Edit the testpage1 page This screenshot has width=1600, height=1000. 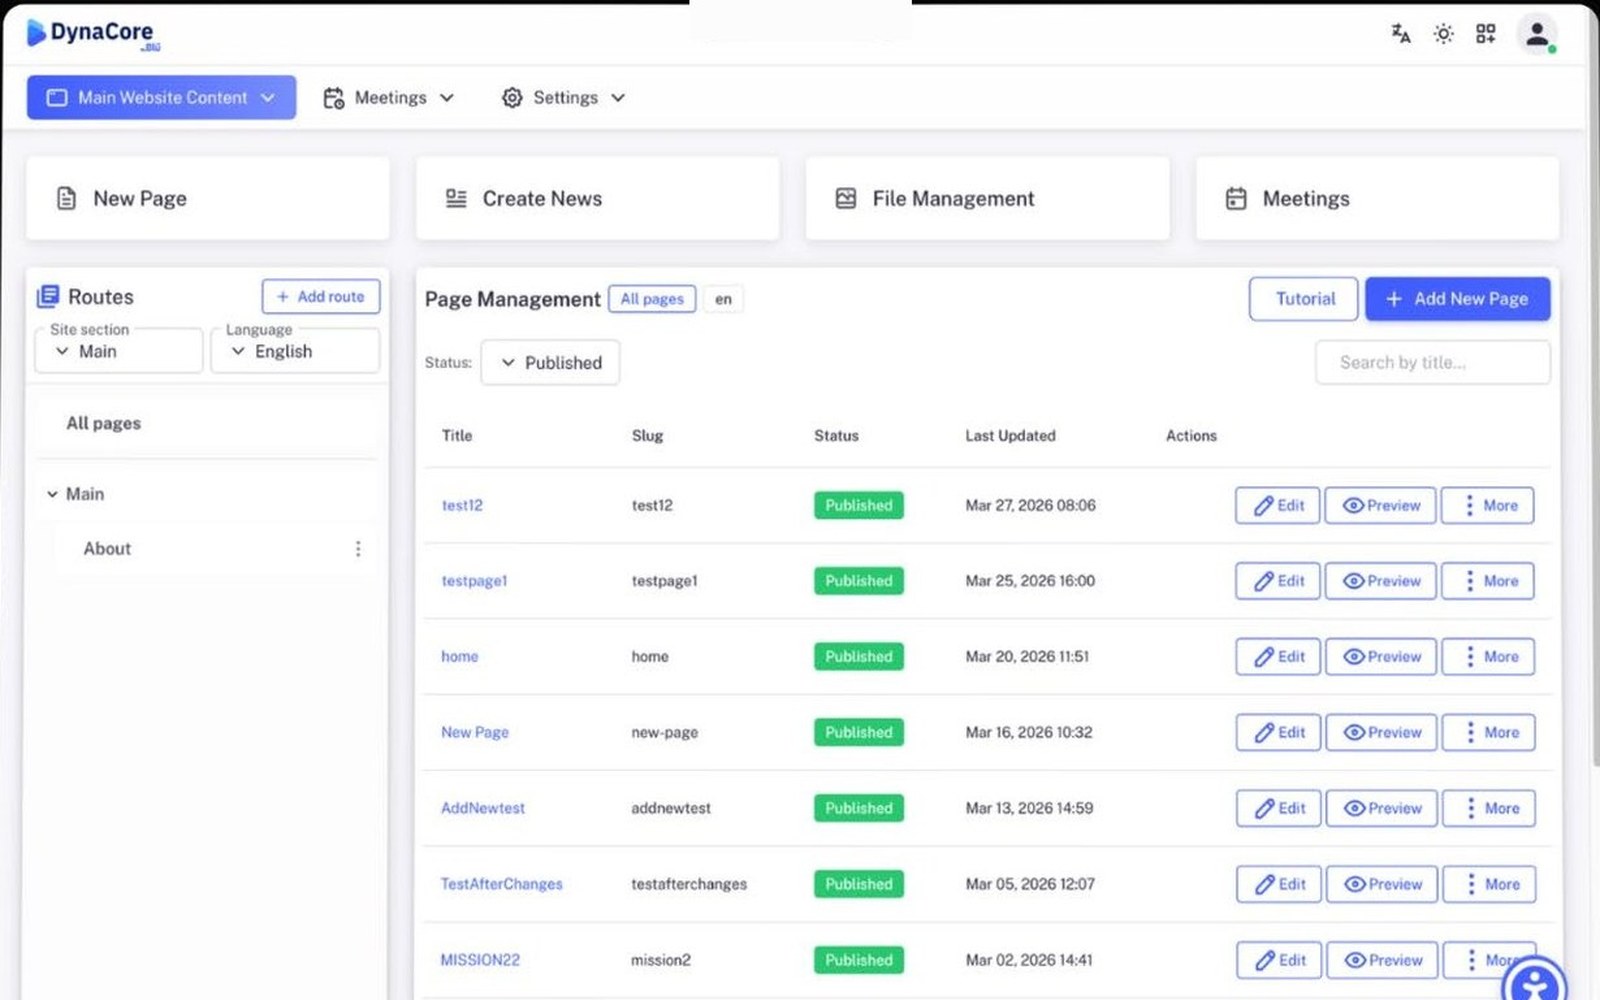pyautogui.click(x=1278, y=581)
